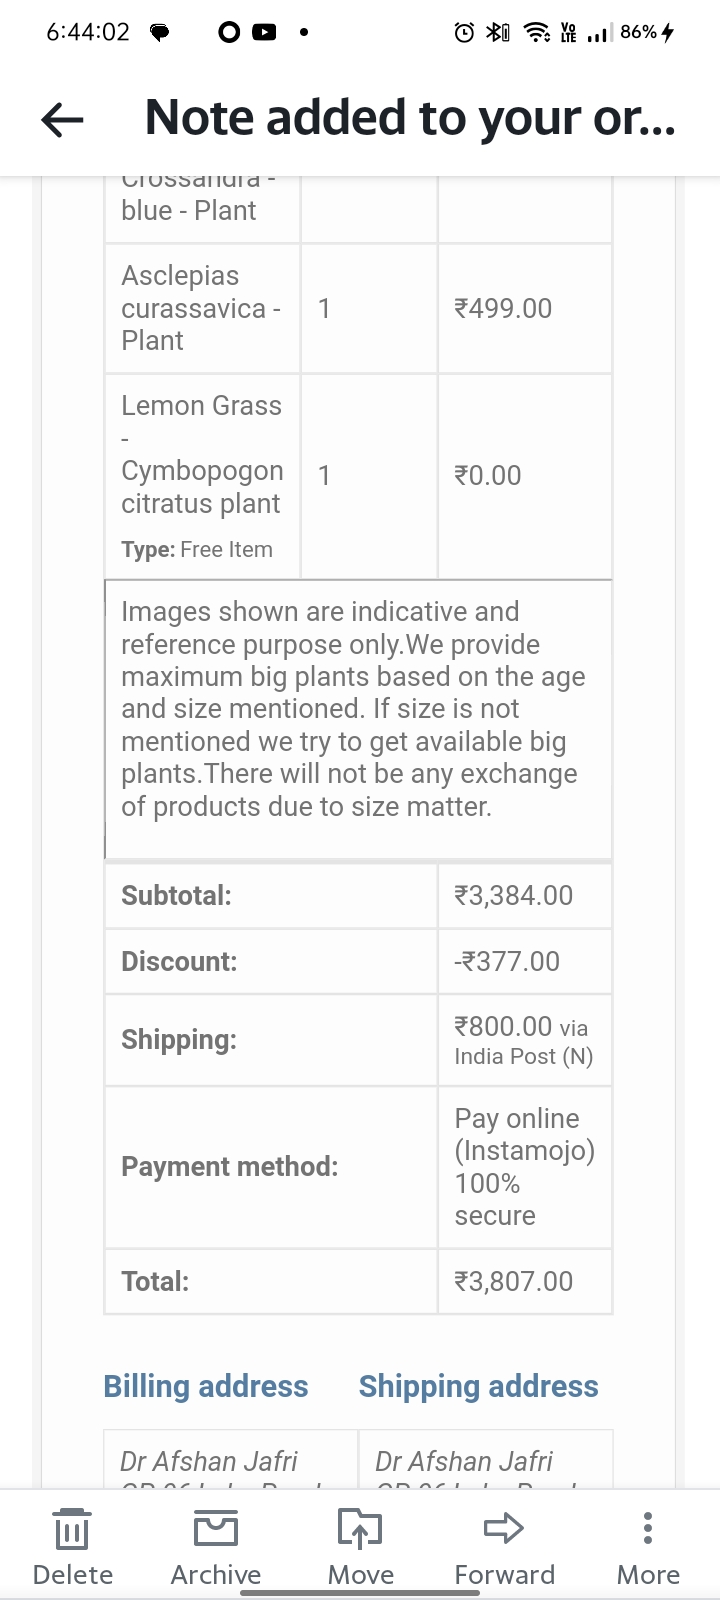Tap the back arrow icon
Image resolution: width=720 pixels, height=1600 pixels.
point(62,120)
